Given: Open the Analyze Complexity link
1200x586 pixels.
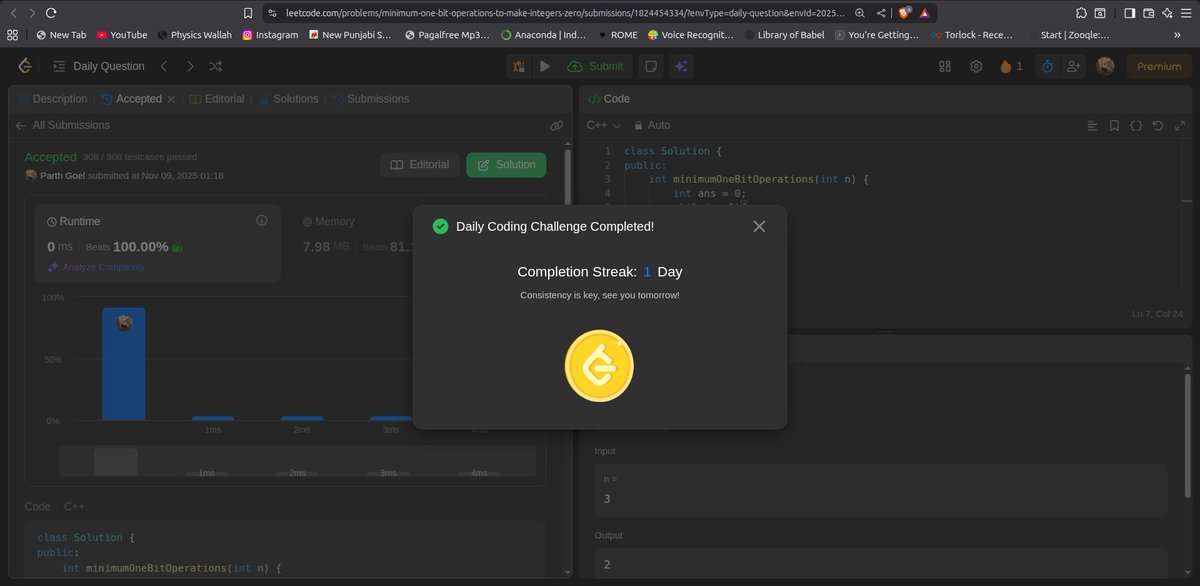Looking at the screenshot, I should 96,267.
